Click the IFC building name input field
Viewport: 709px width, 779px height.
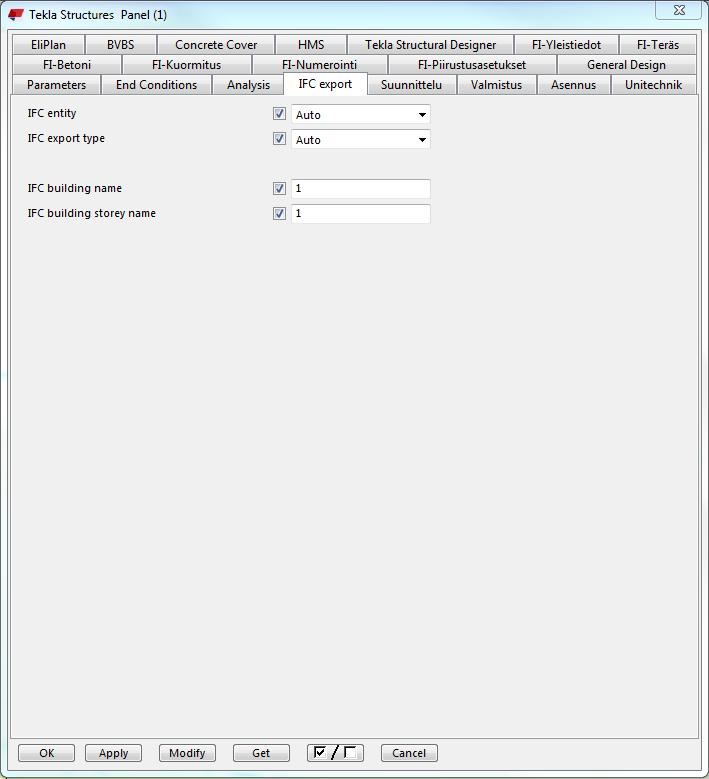[361, 188]
